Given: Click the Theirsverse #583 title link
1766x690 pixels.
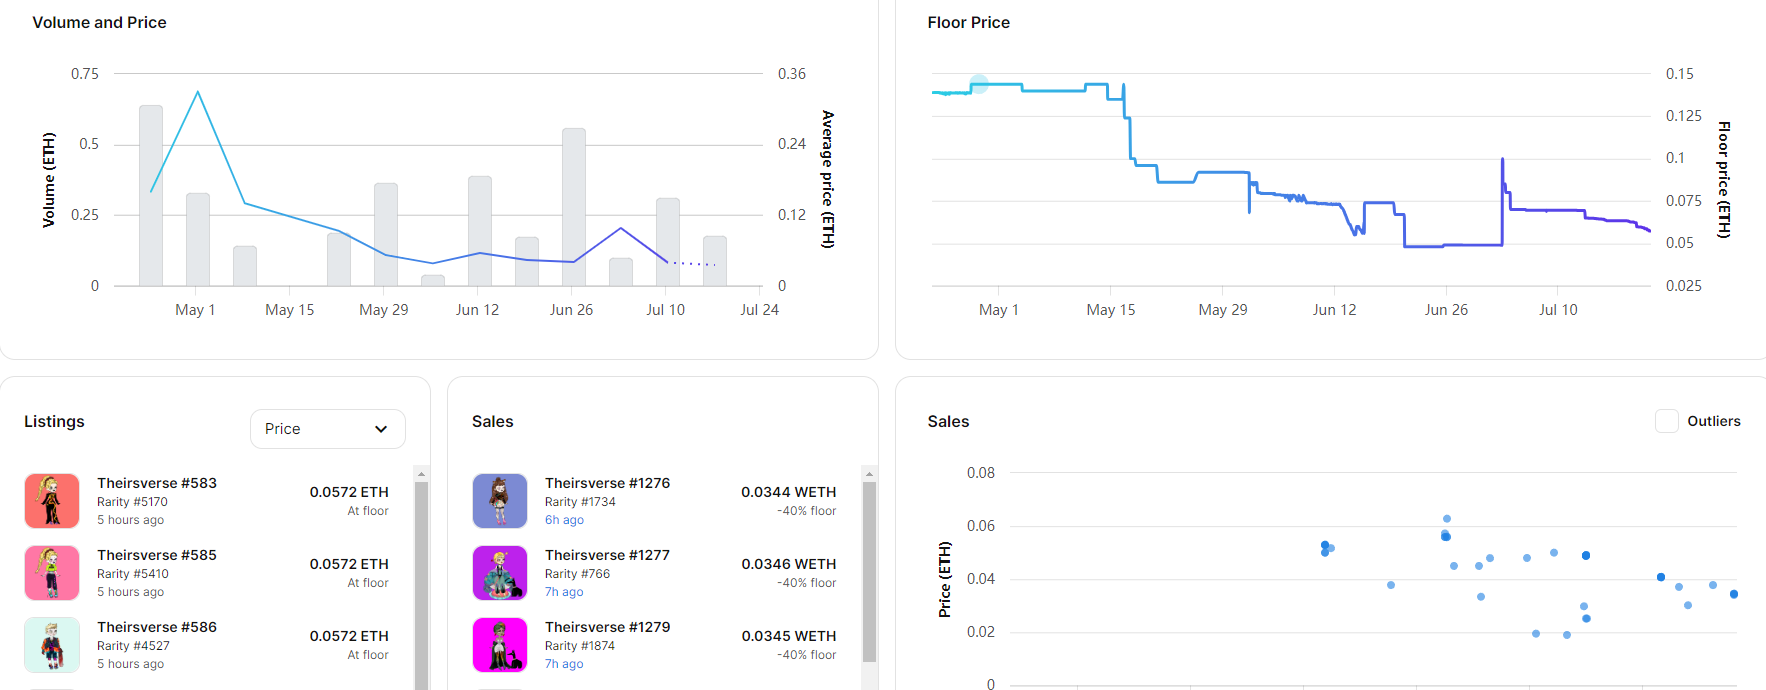Looking at the screenshot, I should 157,483.
